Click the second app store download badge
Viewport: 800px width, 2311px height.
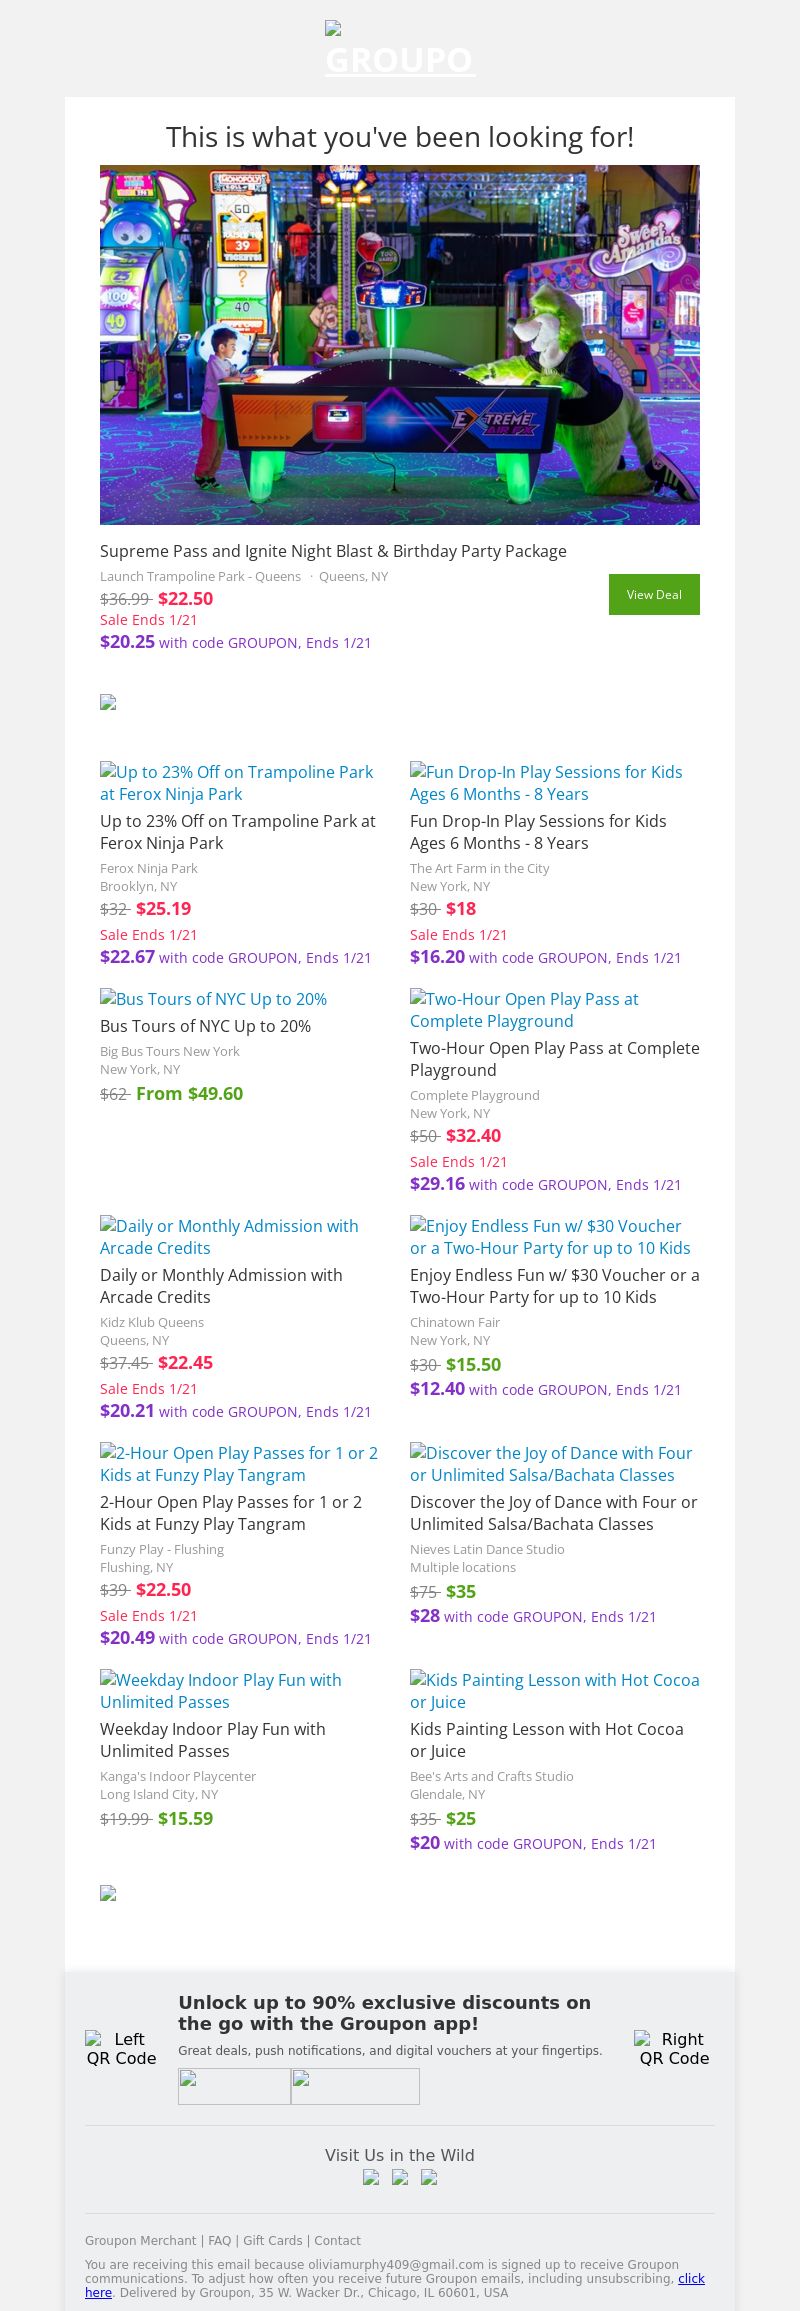coord(355,2086)
